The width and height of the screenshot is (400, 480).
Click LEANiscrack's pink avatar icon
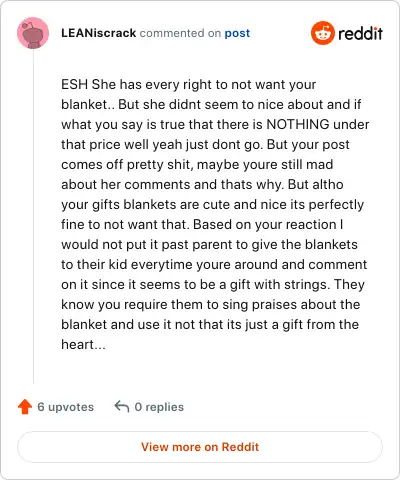point(33,33)
